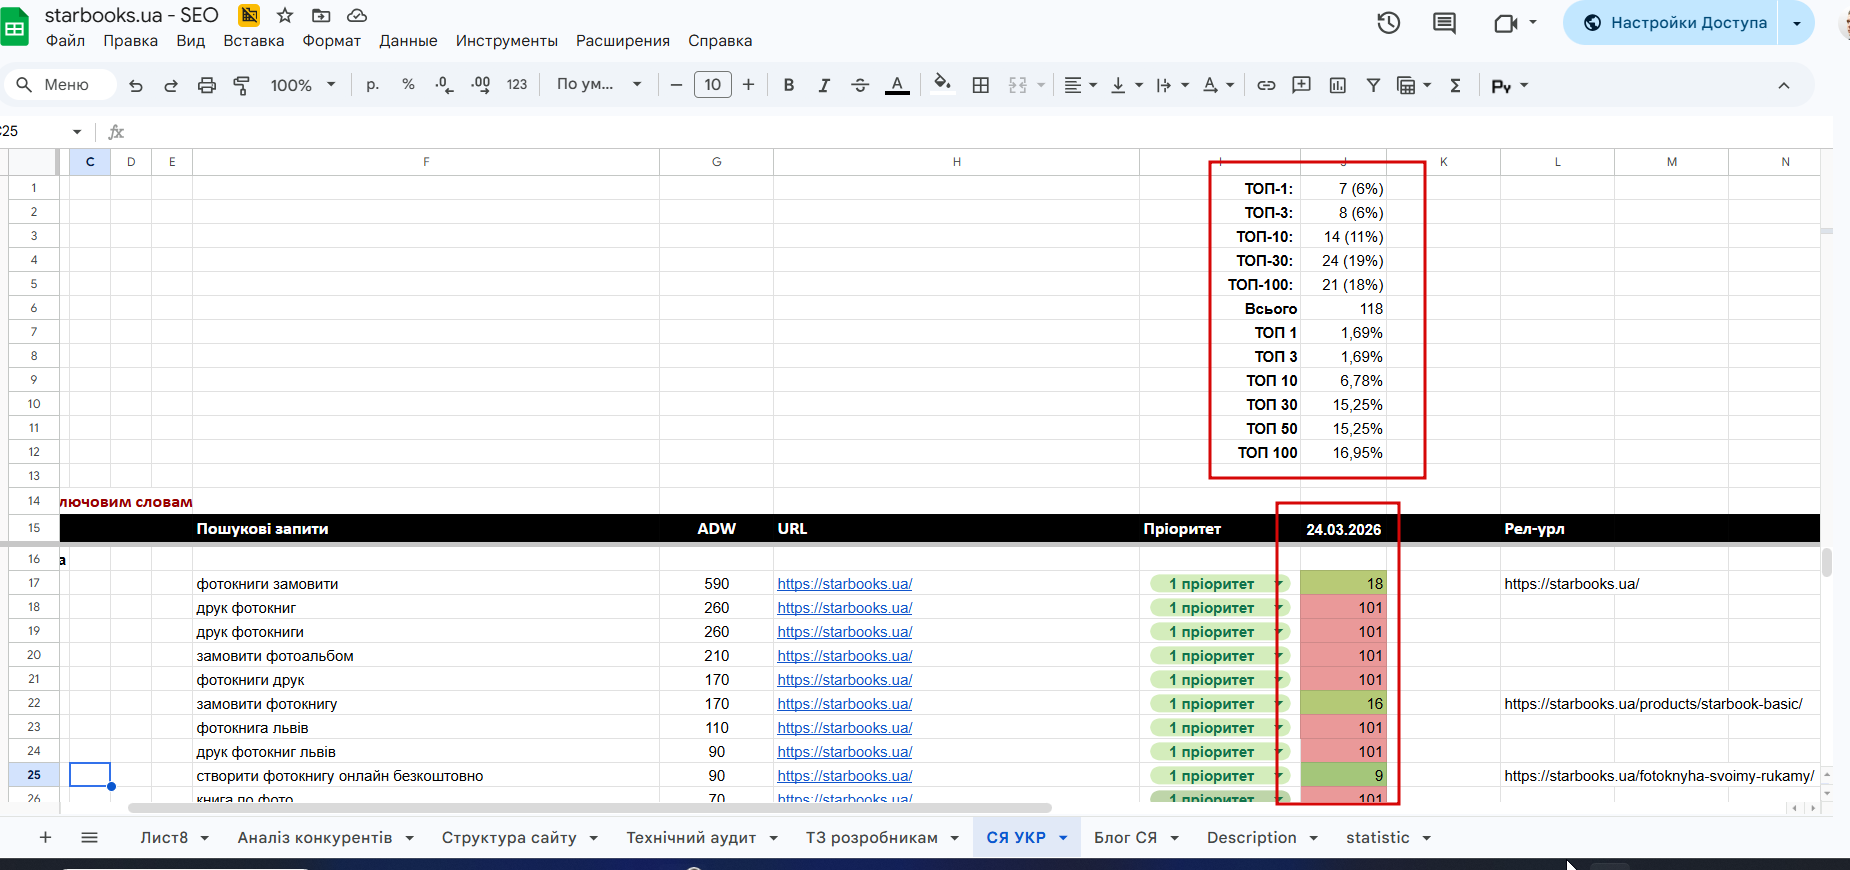This screenshot has height=870, width=1850.
Task: Click the yellow add-on icon beside the title
Action: tap(249, 15)
